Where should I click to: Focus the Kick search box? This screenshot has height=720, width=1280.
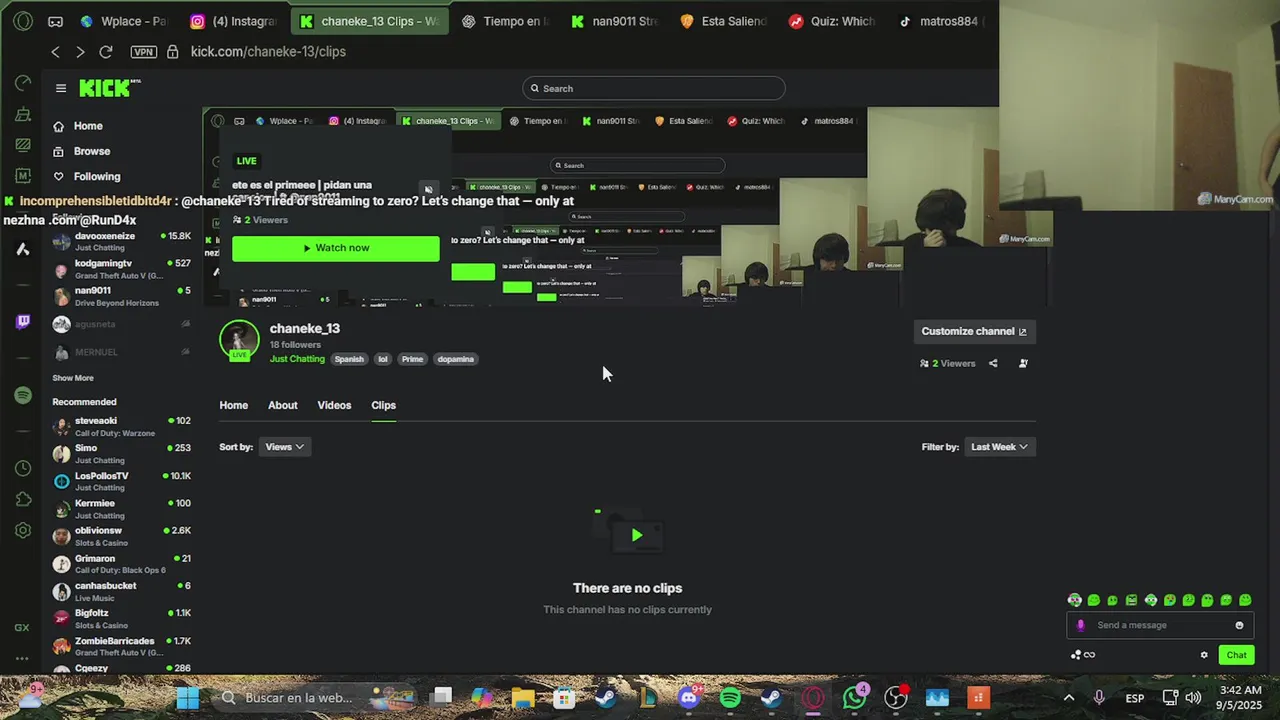coord(654,88)
